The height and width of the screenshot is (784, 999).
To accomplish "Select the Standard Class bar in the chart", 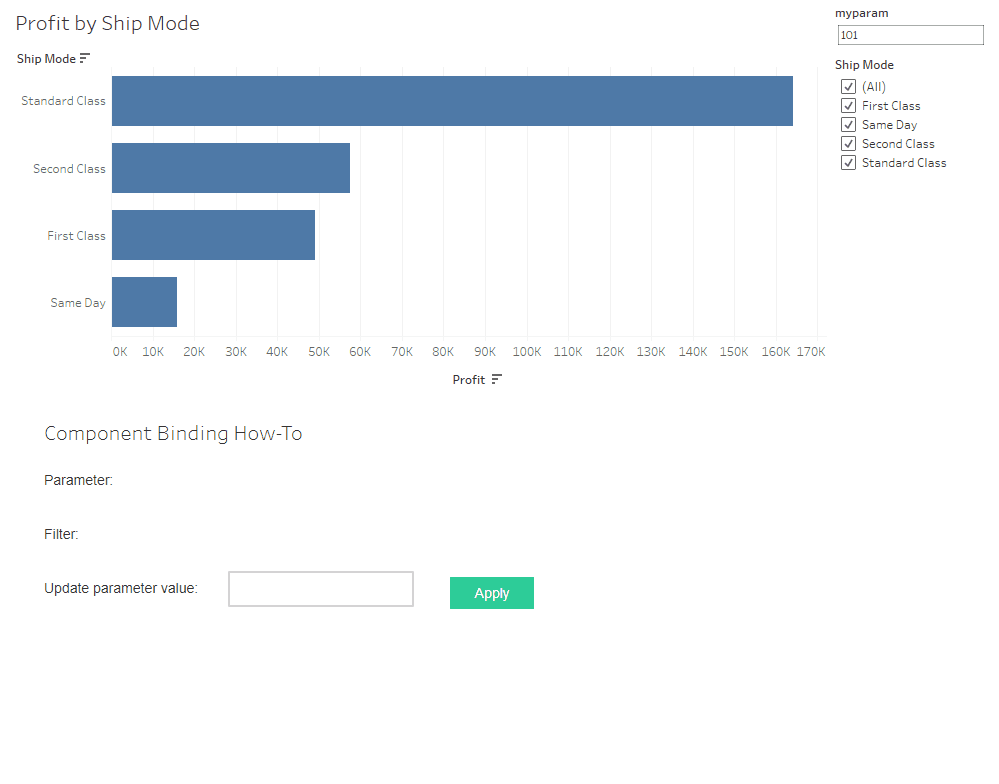I will point(450,100).
